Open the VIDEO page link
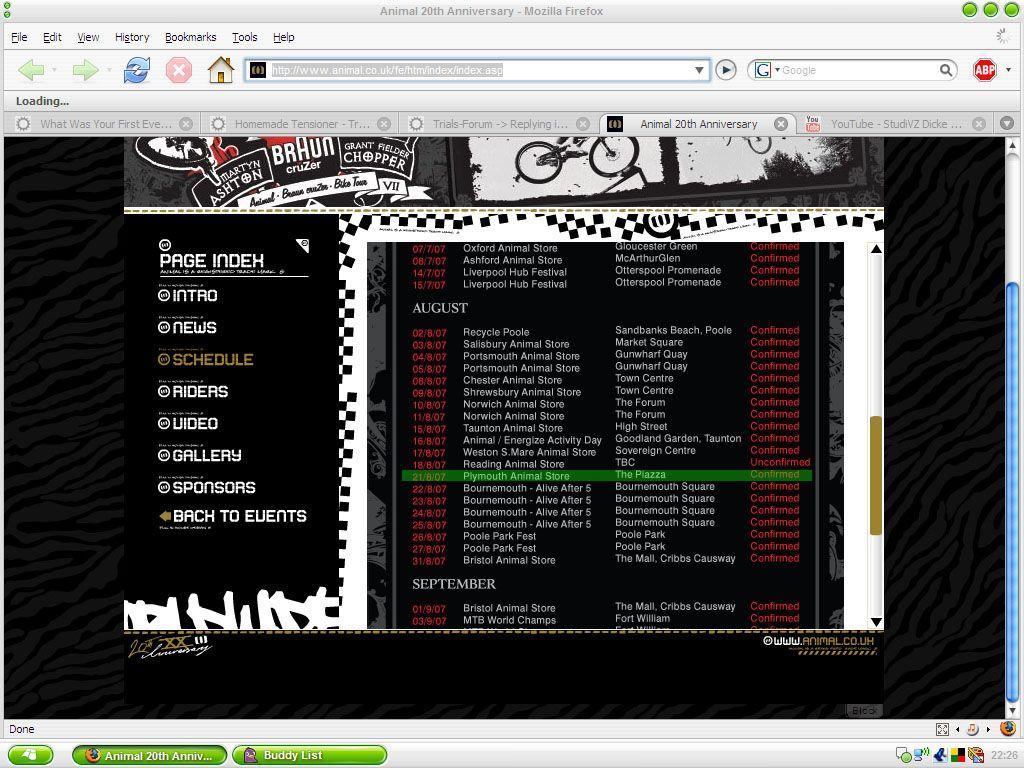1024x768 pixels. [x=188, y=423]
